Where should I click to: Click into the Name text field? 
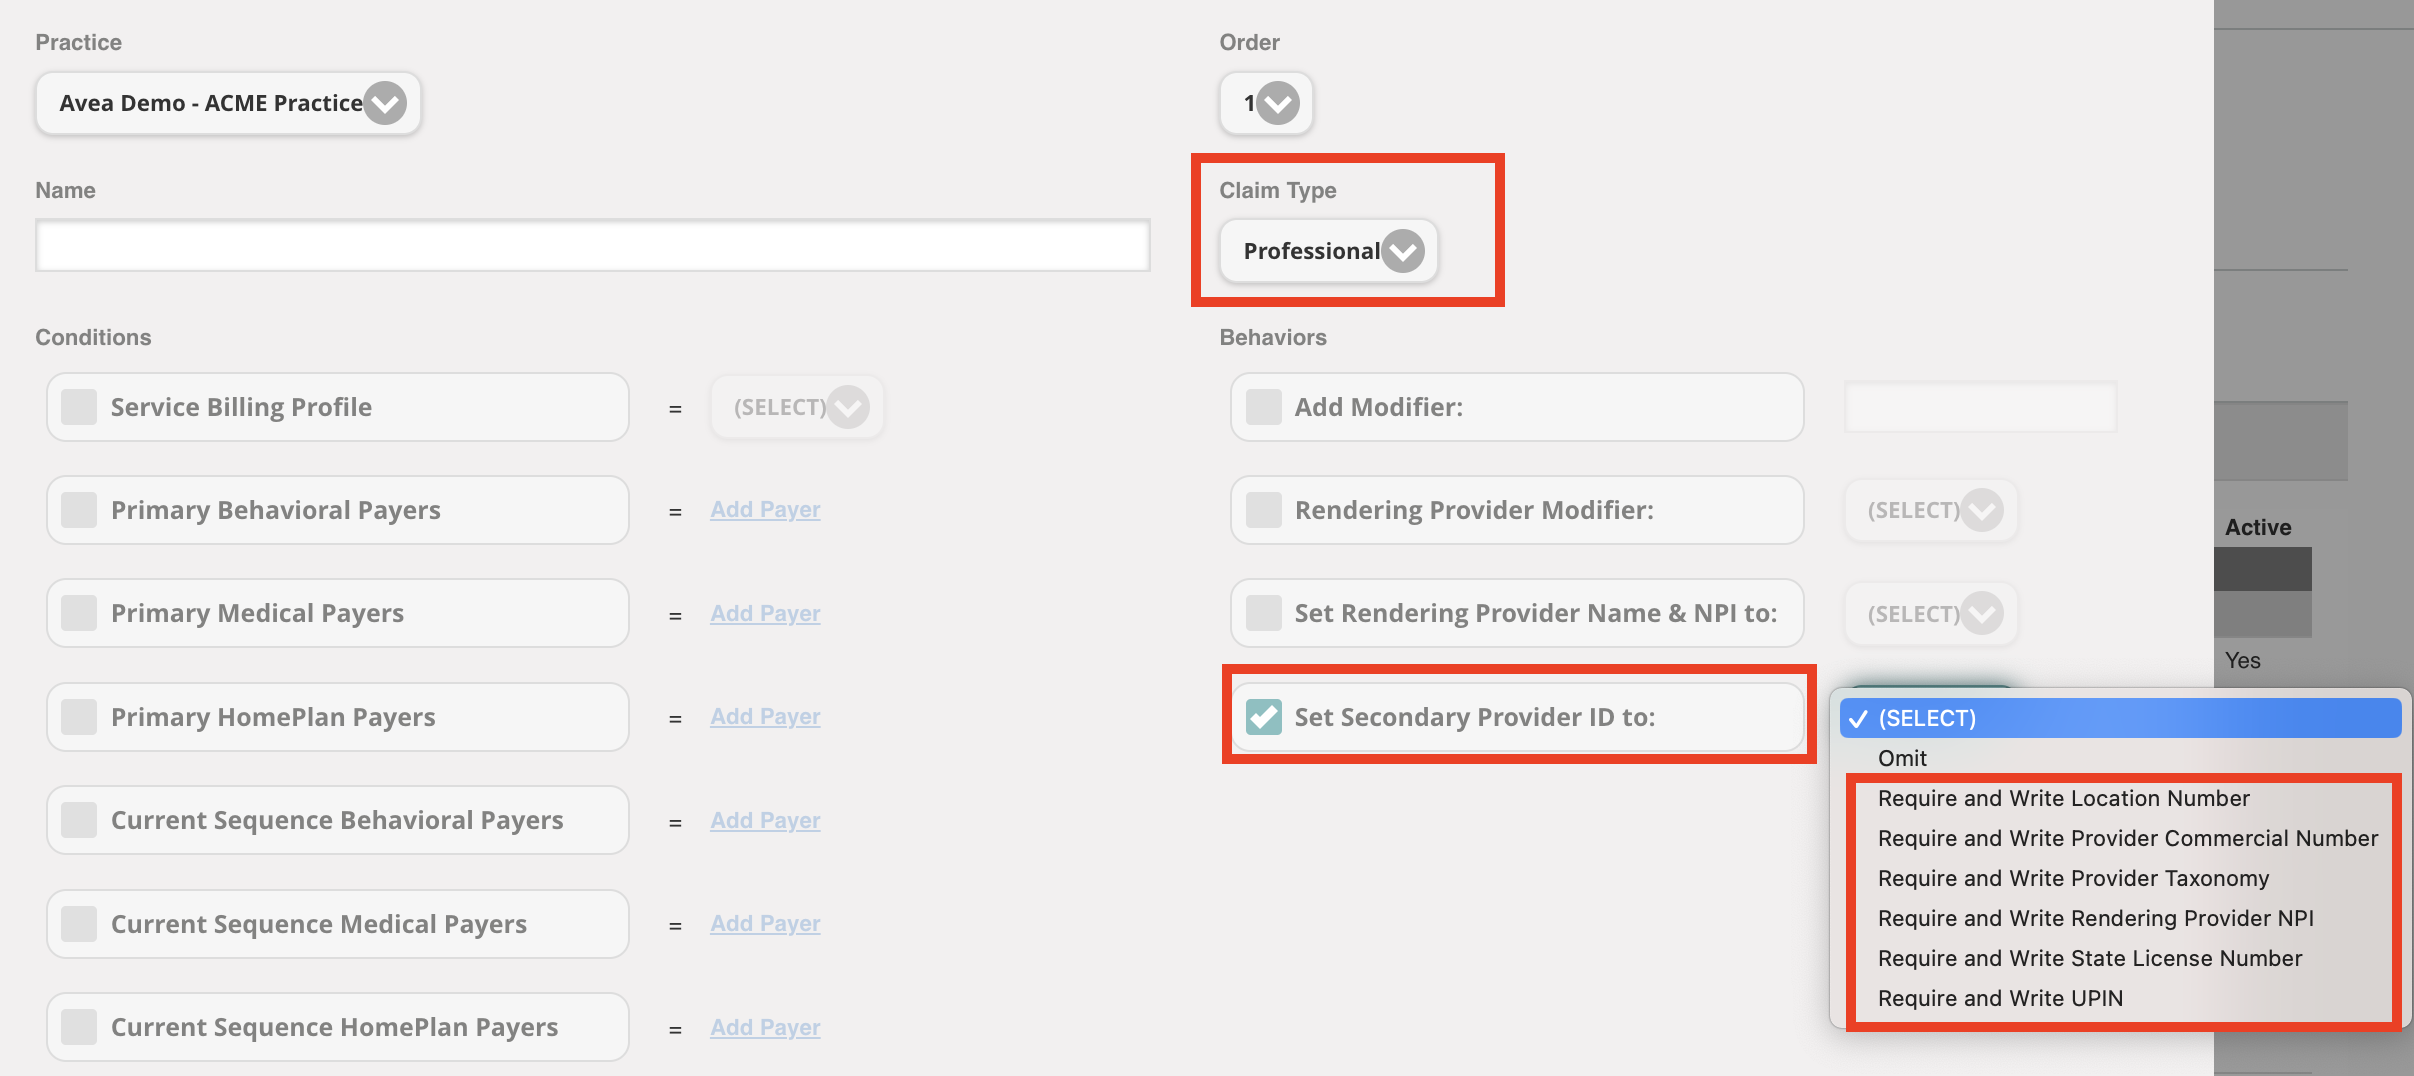pos(592,246)
